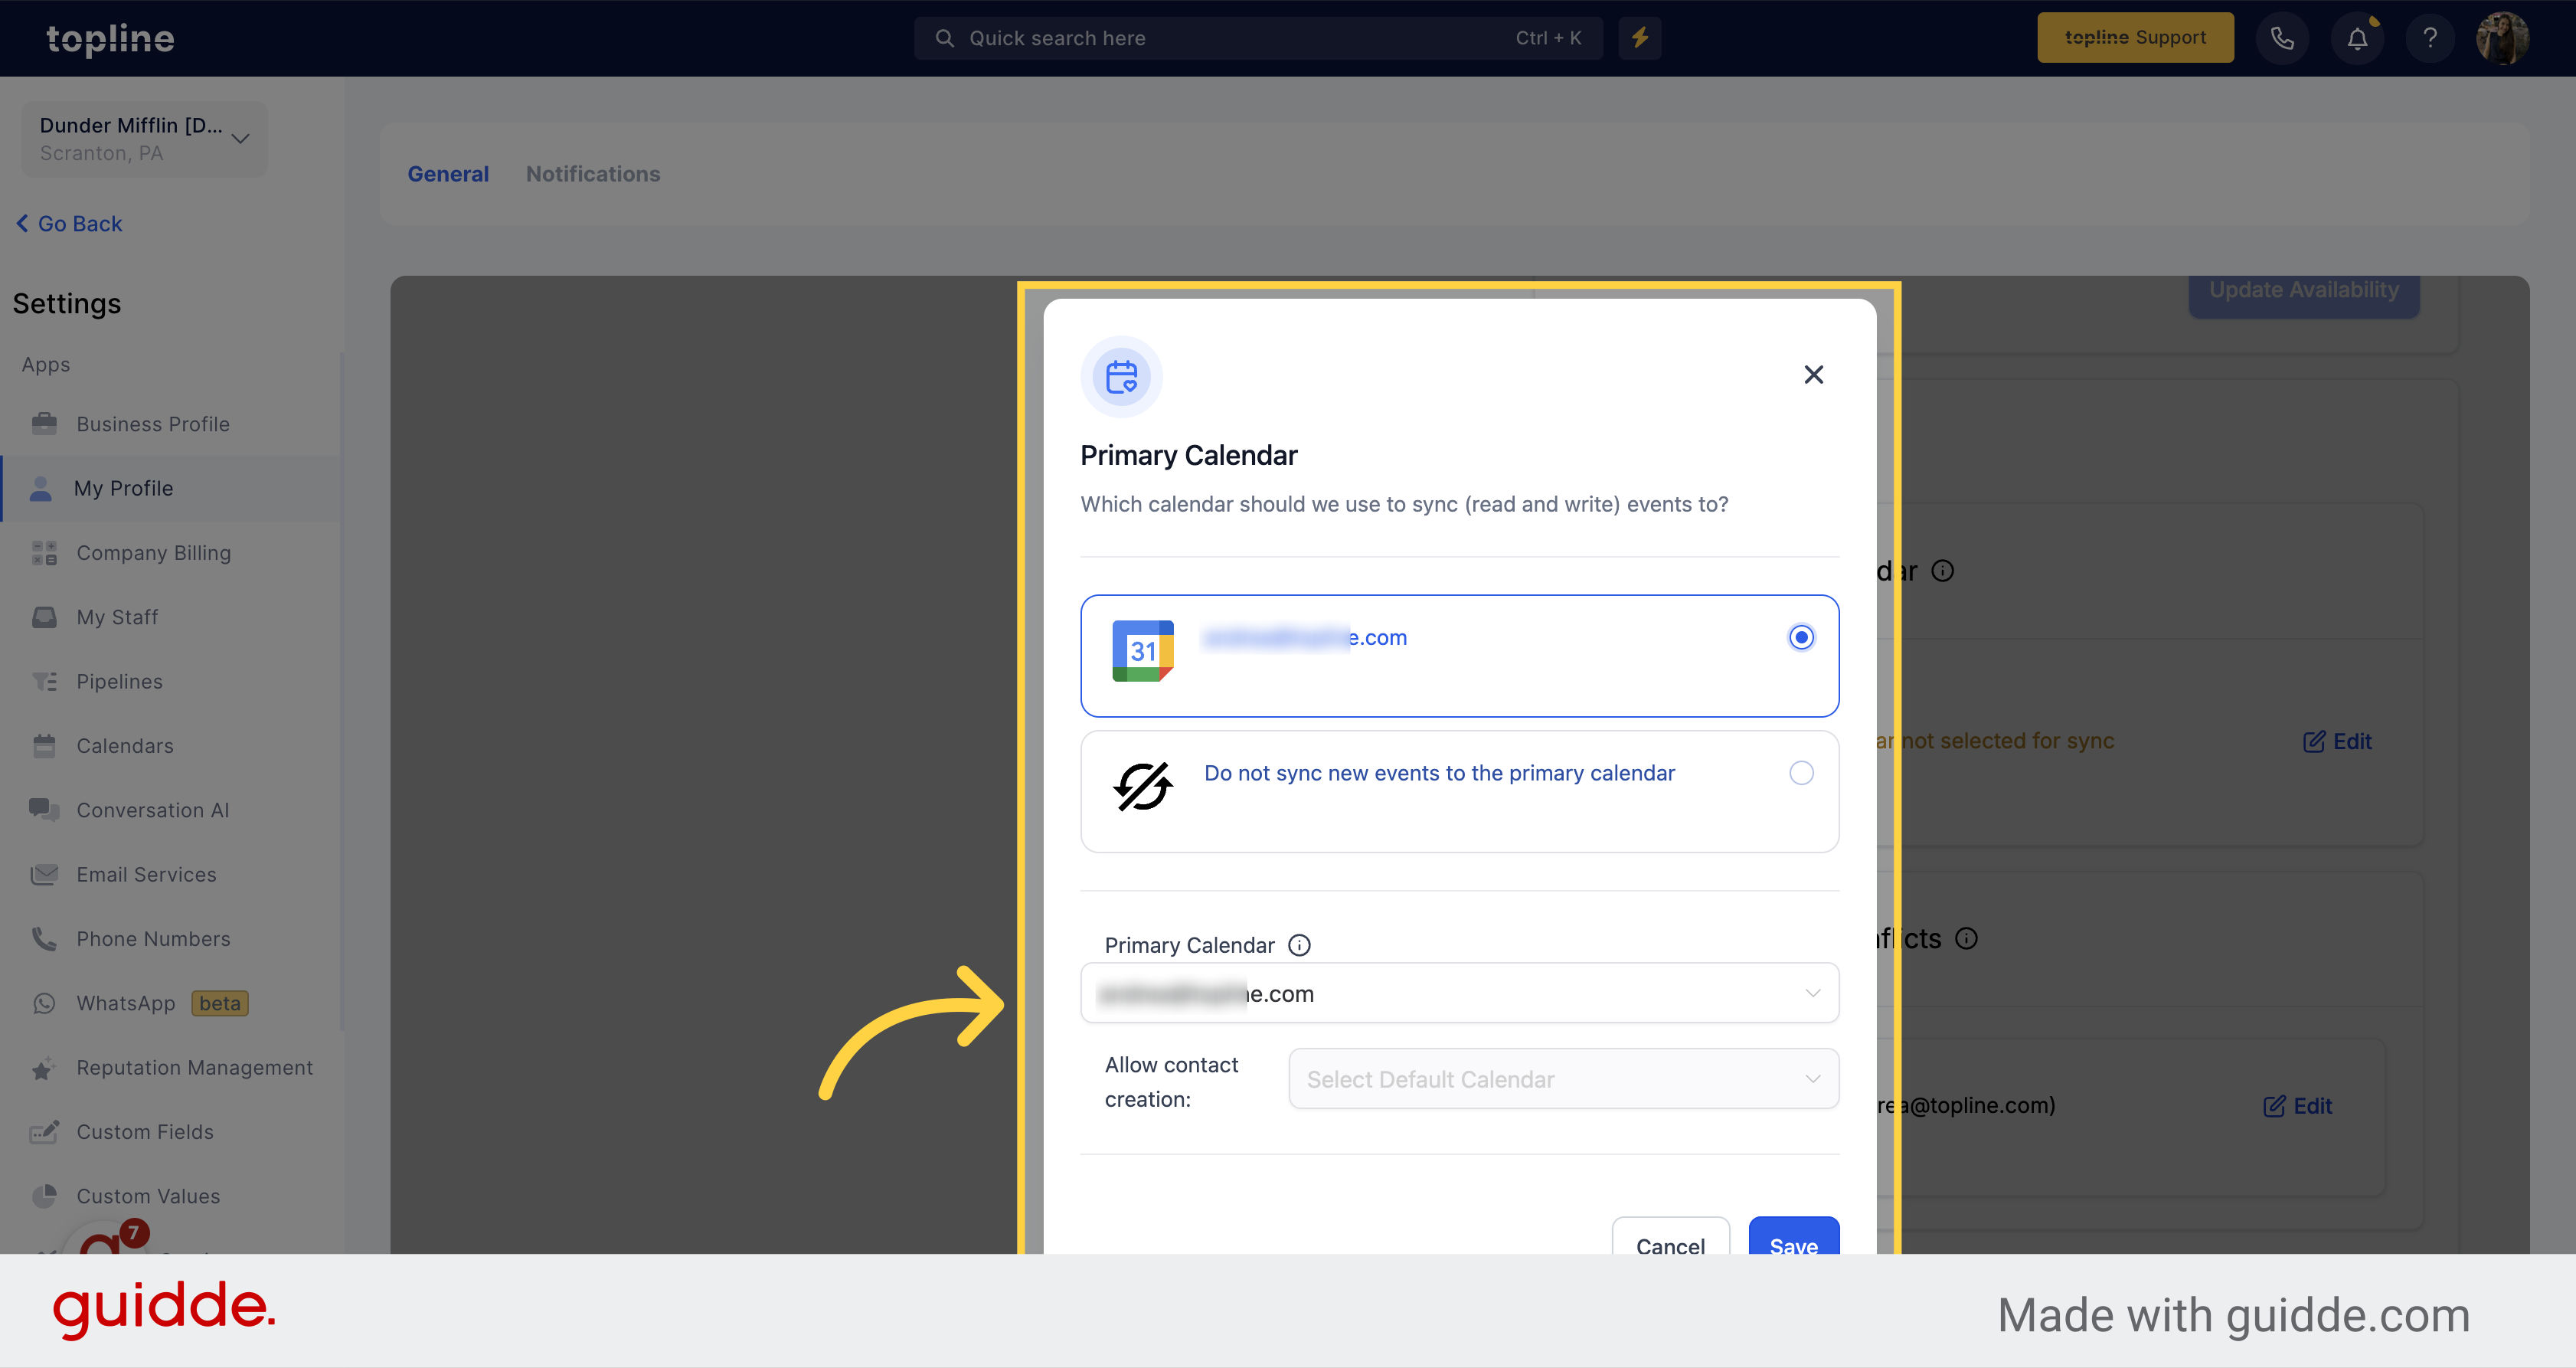2576x1368 pixels.
Task: Click the Calendars sidebar icon
Action: (x=44, y=746)
